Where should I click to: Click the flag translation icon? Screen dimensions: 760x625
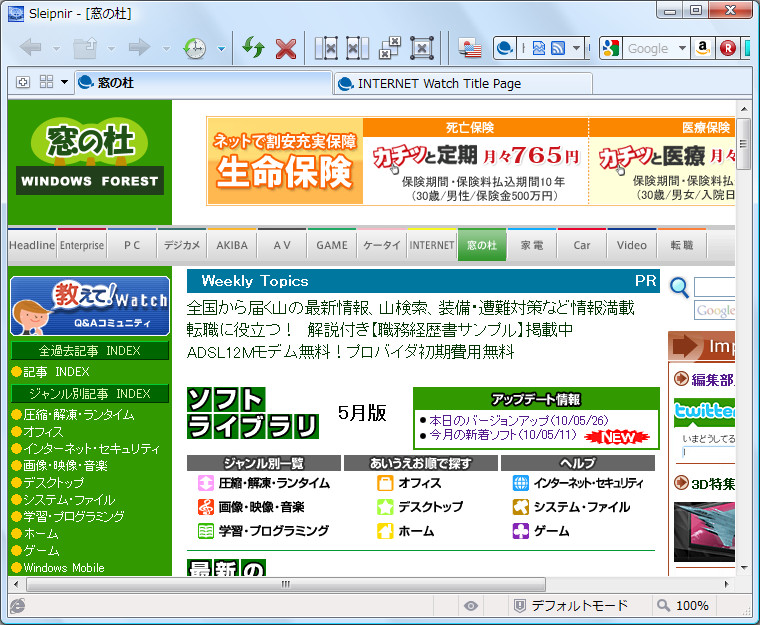(x=470, y=48)
